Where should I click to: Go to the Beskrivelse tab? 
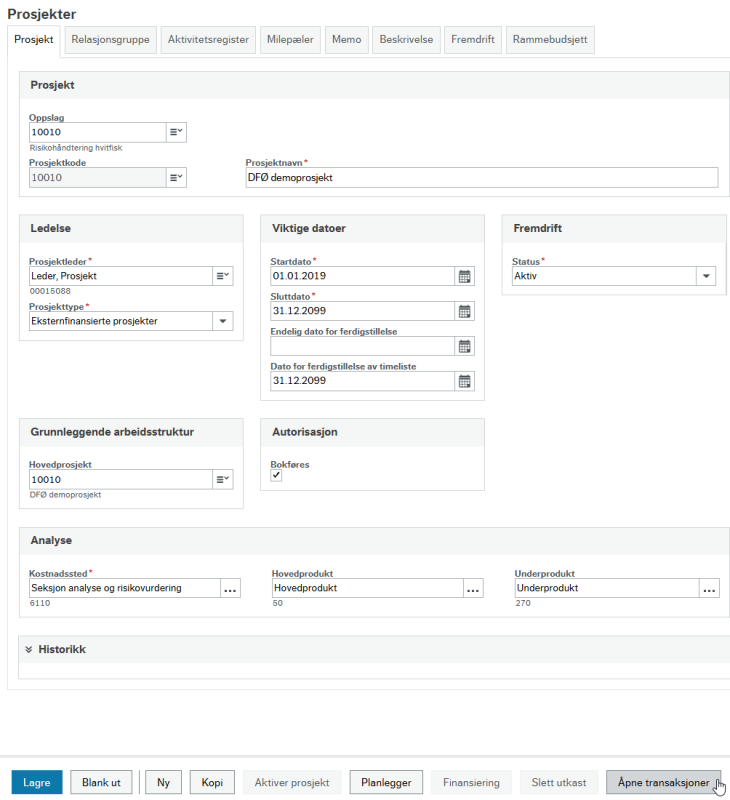tap(406, 40)
